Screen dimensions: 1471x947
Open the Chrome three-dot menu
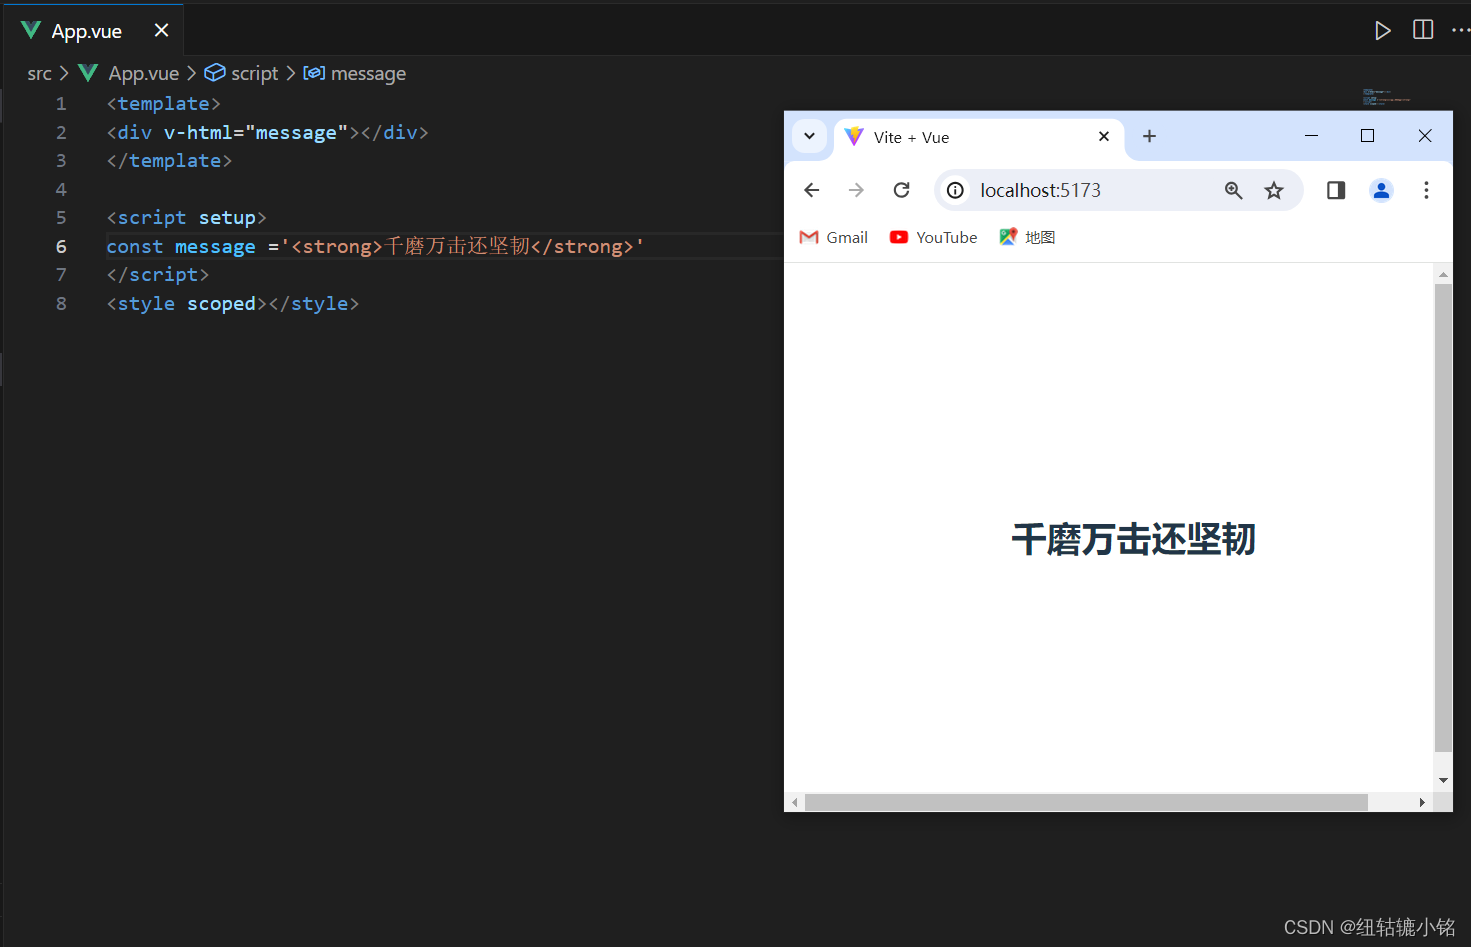(x=1427, y=190)
